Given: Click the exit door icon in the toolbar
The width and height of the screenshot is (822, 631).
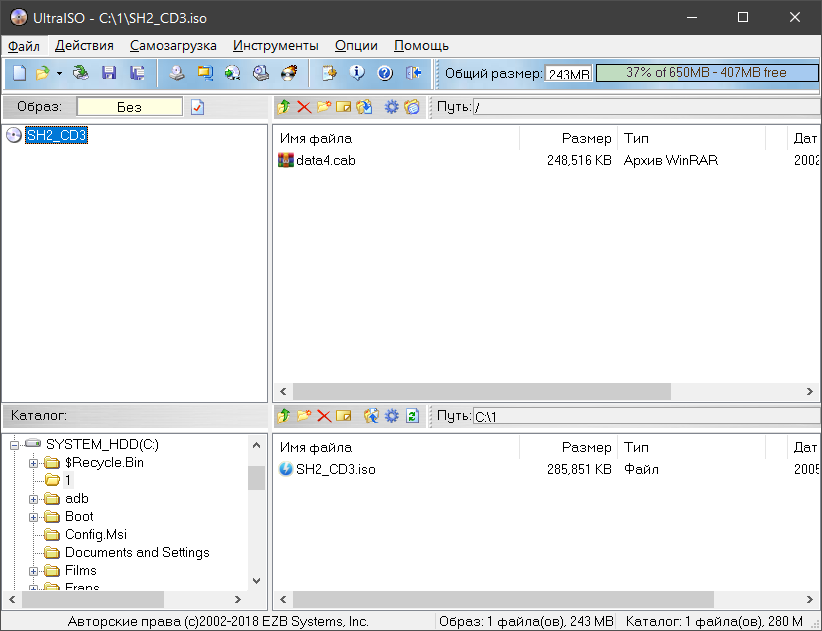Looking at the screenshot, I should pos(413,73).
